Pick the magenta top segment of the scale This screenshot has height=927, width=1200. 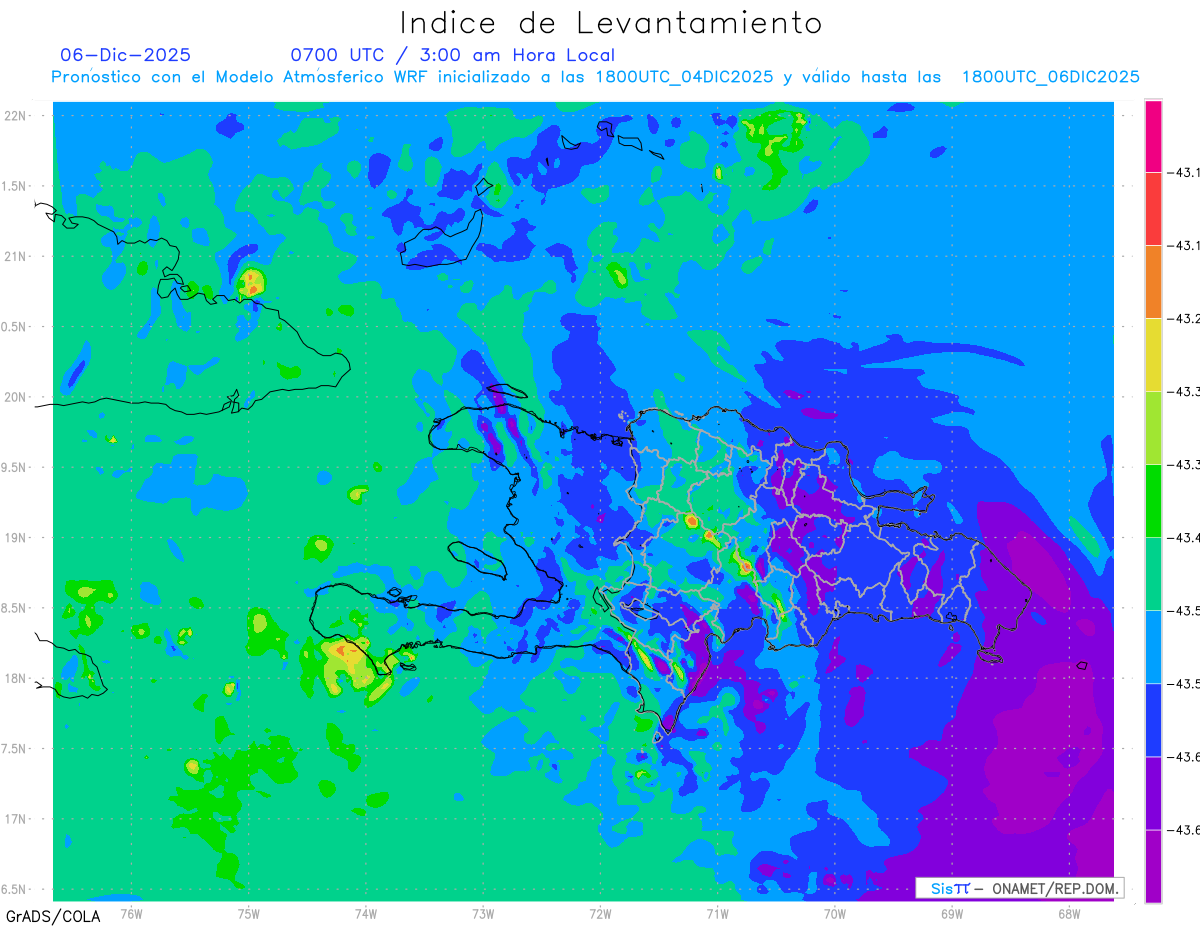(x=1153, y=136)
